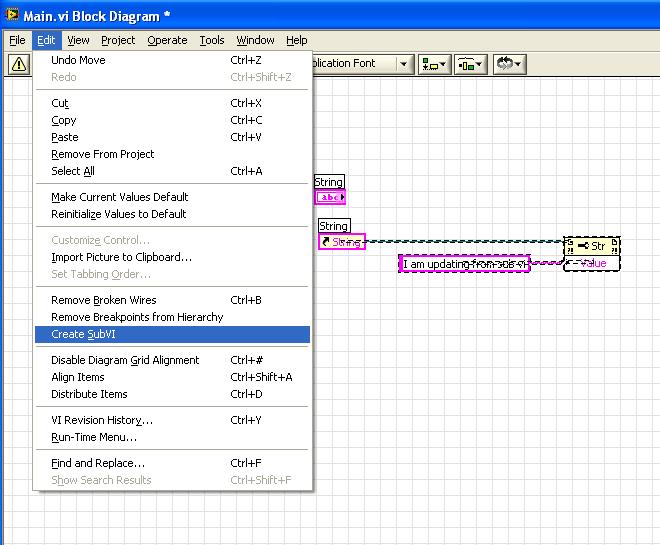Choose Paste in the Edit menu

tap(173, 137)
